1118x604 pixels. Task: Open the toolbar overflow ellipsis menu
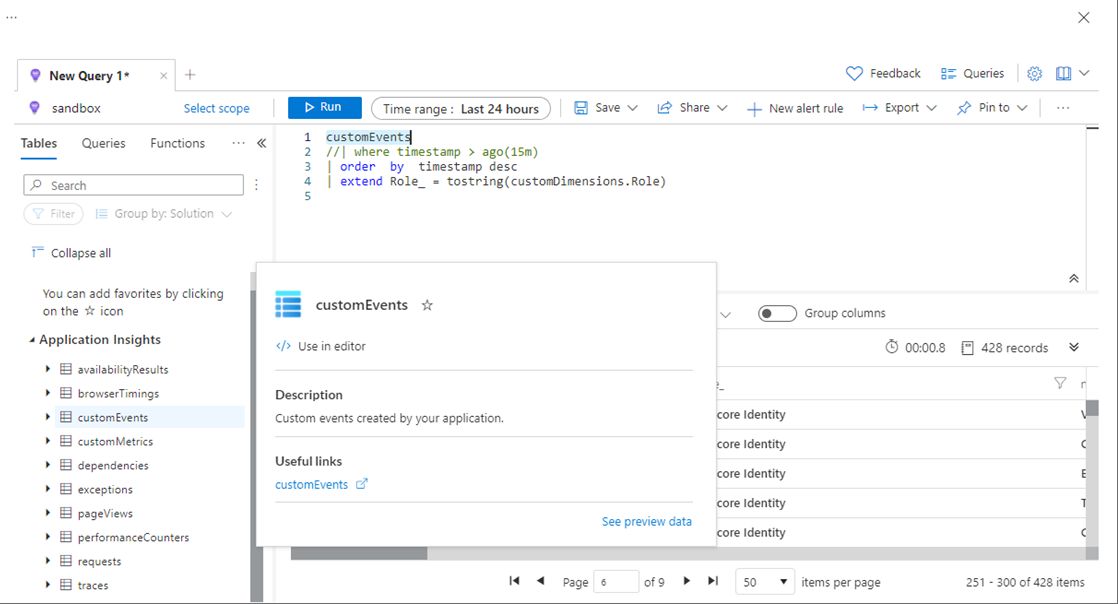1063,107
